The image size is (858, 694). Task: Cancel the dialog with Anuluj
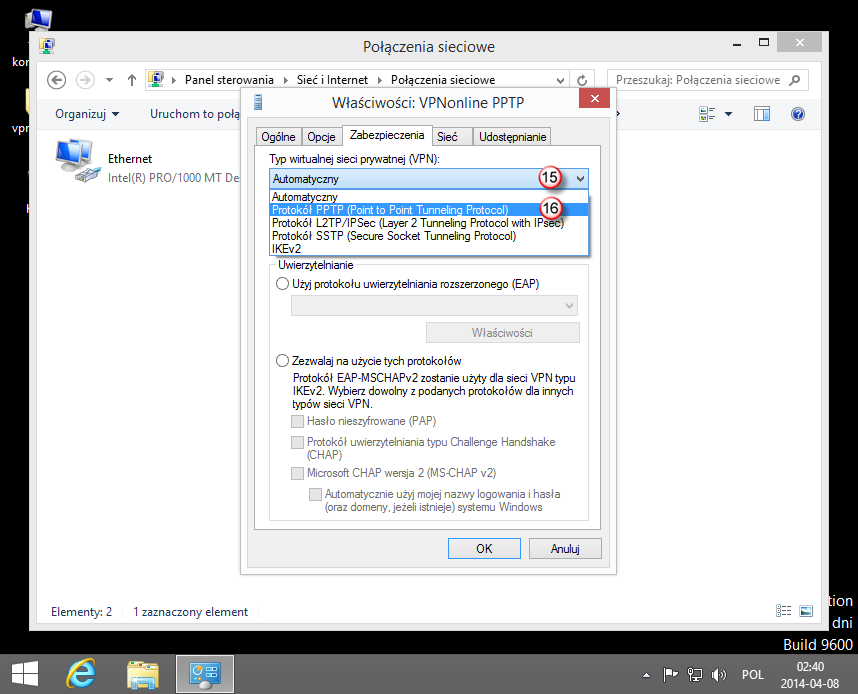point(565,548)
